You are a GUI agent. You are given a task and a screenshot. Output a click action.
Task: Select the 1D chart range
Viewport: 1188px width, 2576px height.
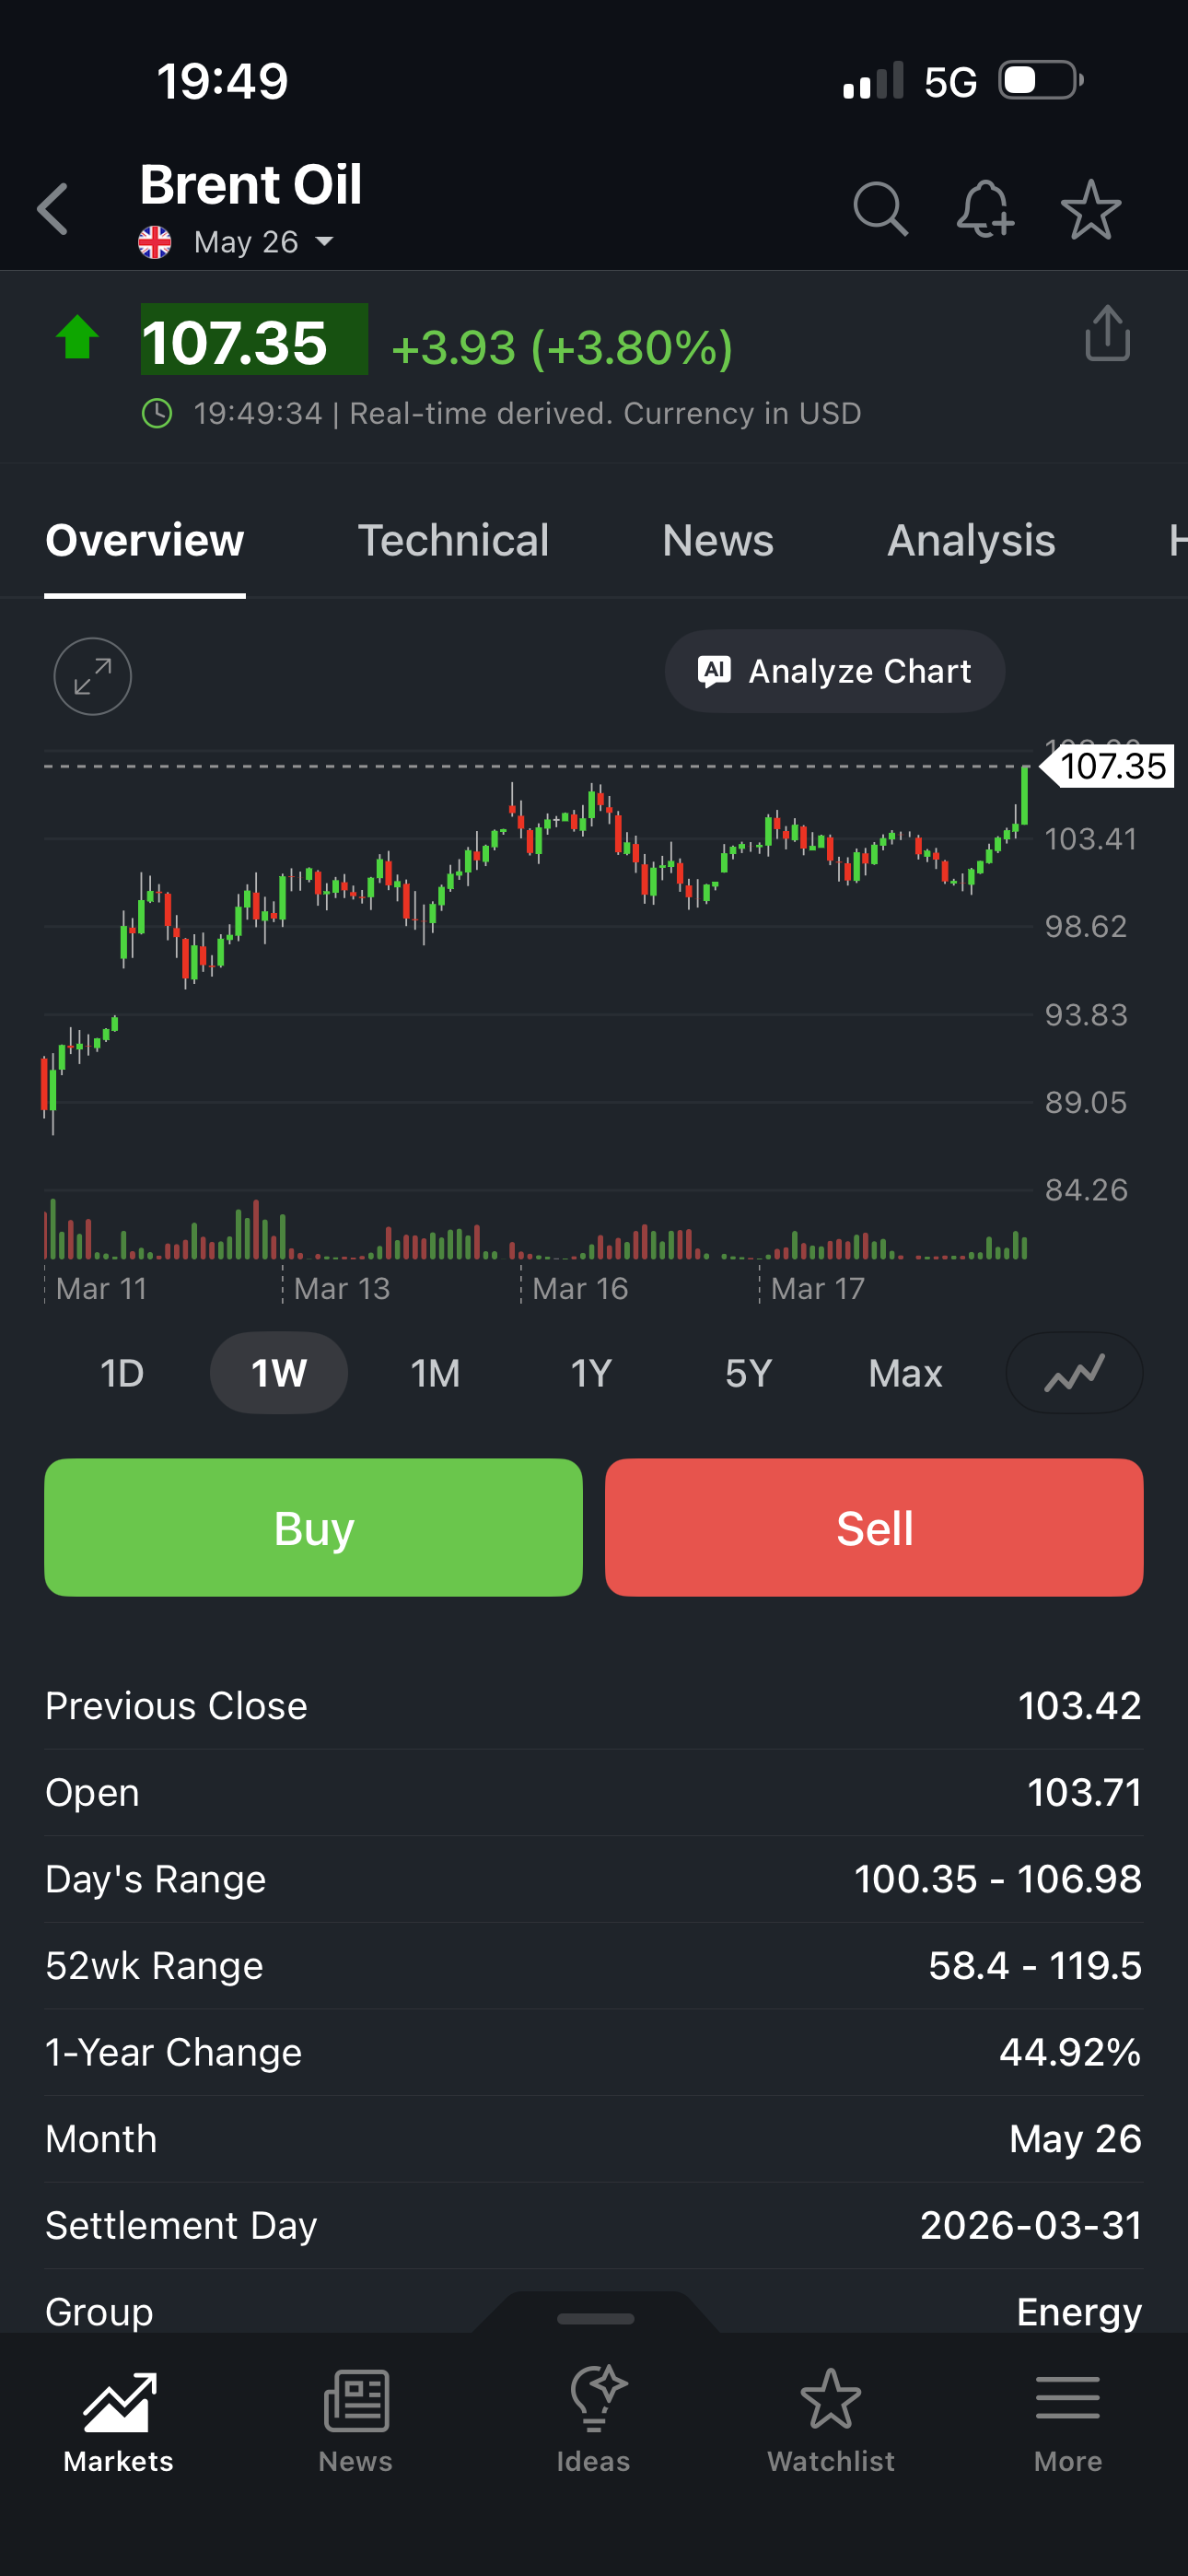(122, 1373)
